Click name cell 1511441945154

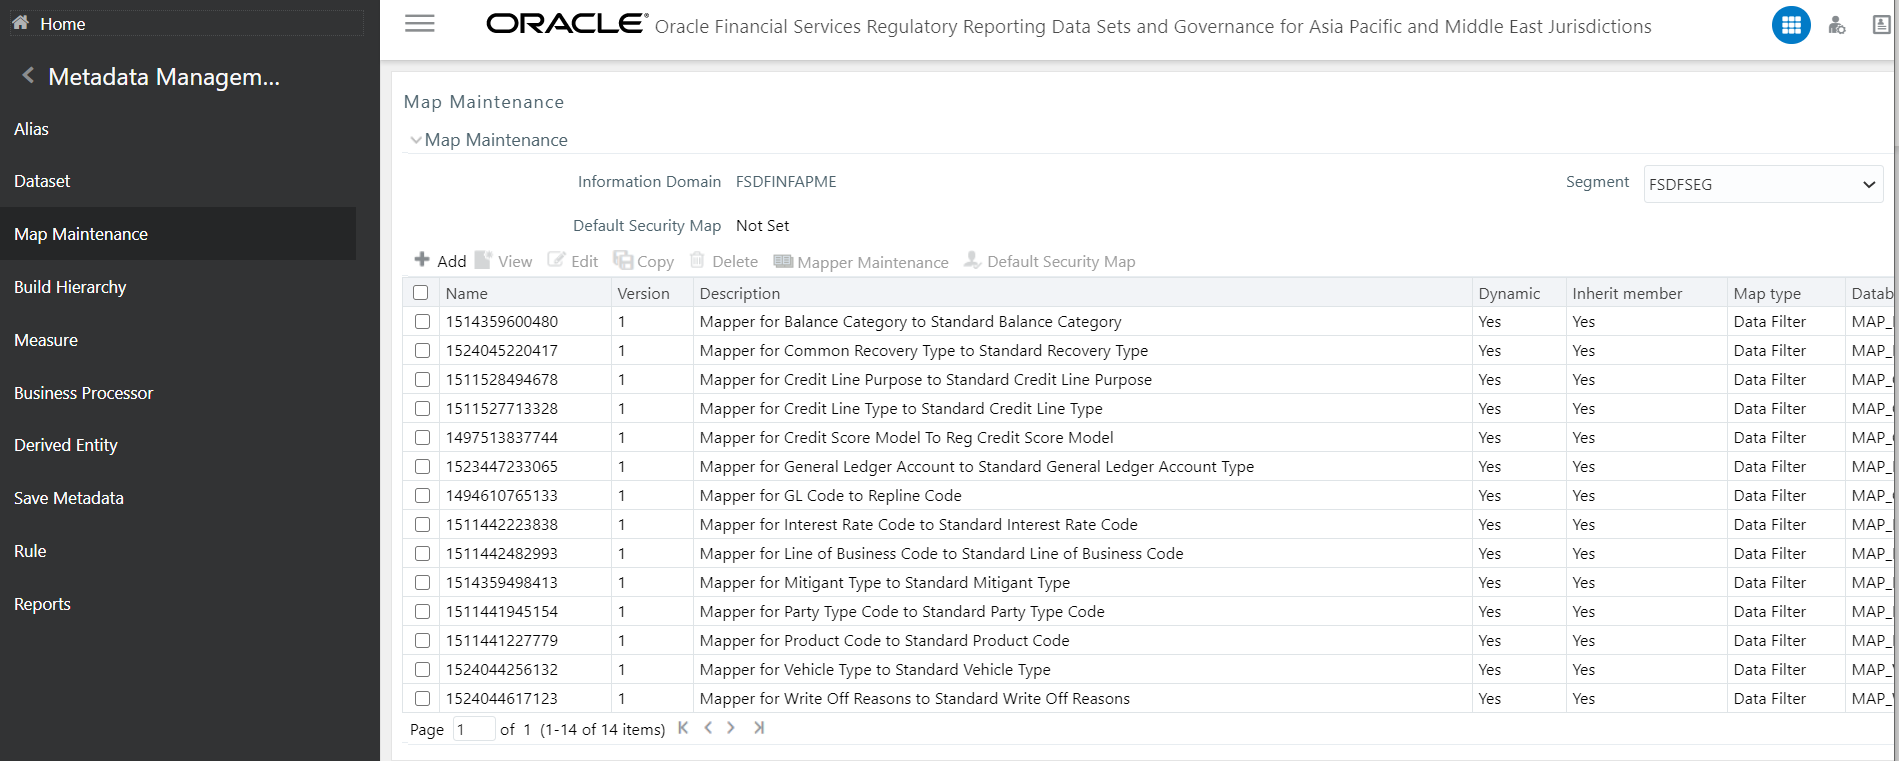pyautogui.click(x=502, y=612)
